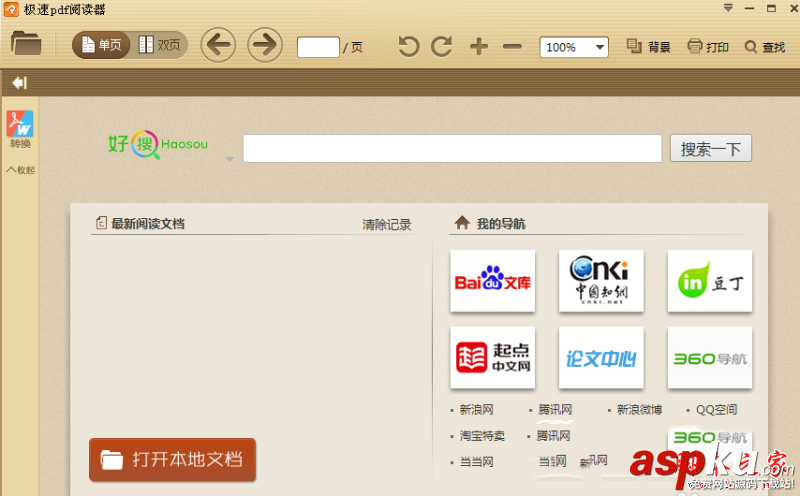Click the Haosou logo
The image size is (800, 496).
[158, 144]
